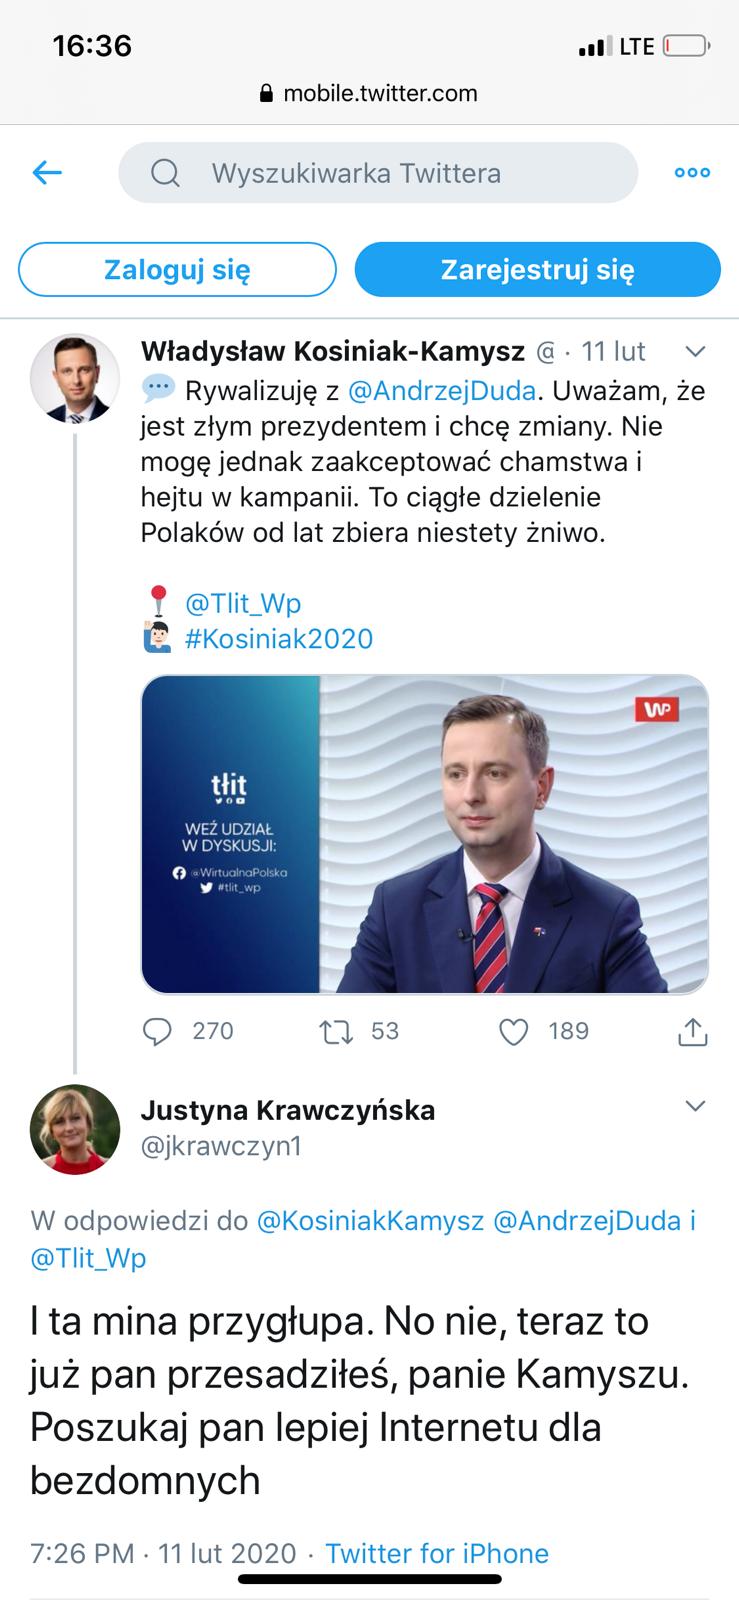The height and width of the screenshot is (1600, 739).
Task: Open the three-dots more options menu
Action: [692, 173]
